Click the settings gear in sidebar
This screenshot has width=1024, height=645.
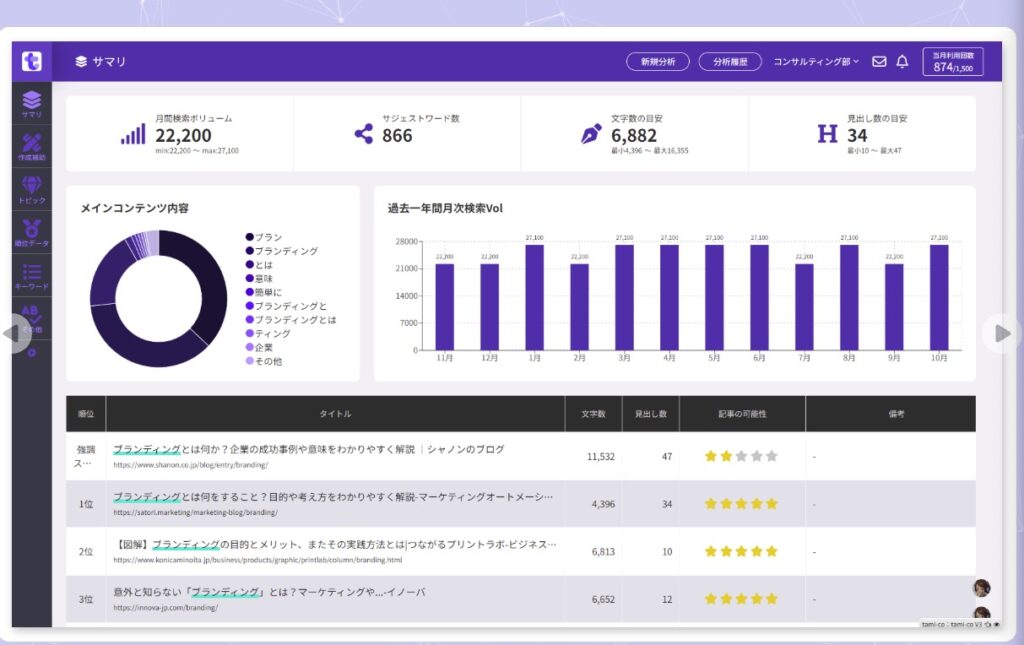pyautogui.click(x=32, y=353)
